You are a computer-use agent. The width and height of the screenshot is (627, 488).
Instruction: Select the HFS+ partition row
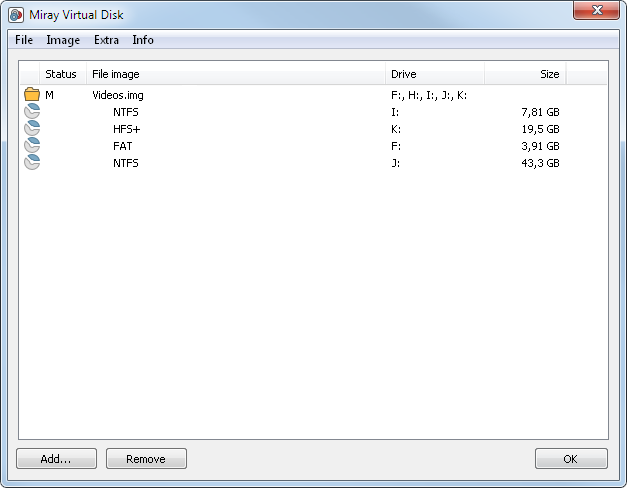click(x=314, y=129)
